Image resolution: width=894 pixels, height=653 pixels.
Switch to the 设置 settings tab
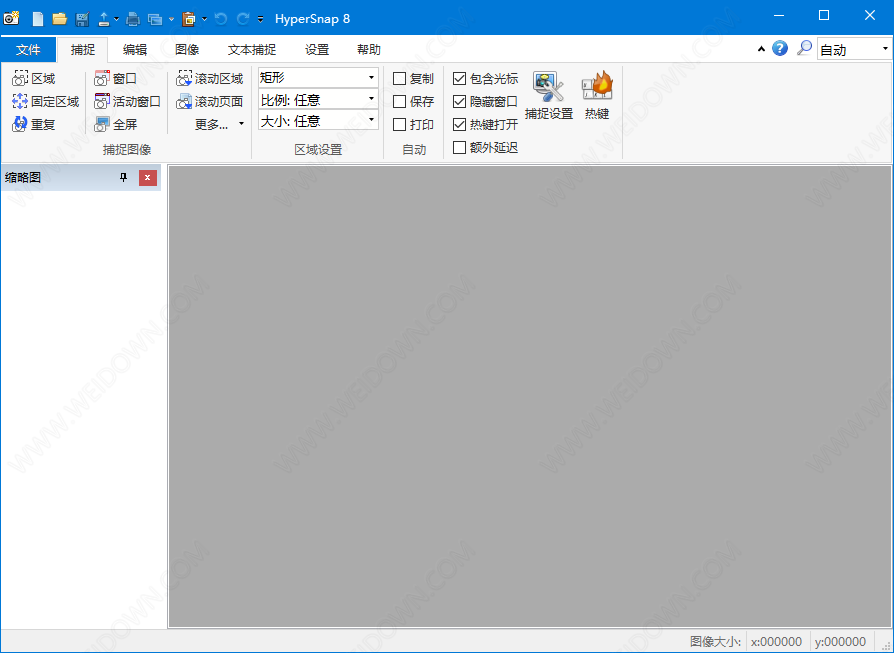pos(317,50)
